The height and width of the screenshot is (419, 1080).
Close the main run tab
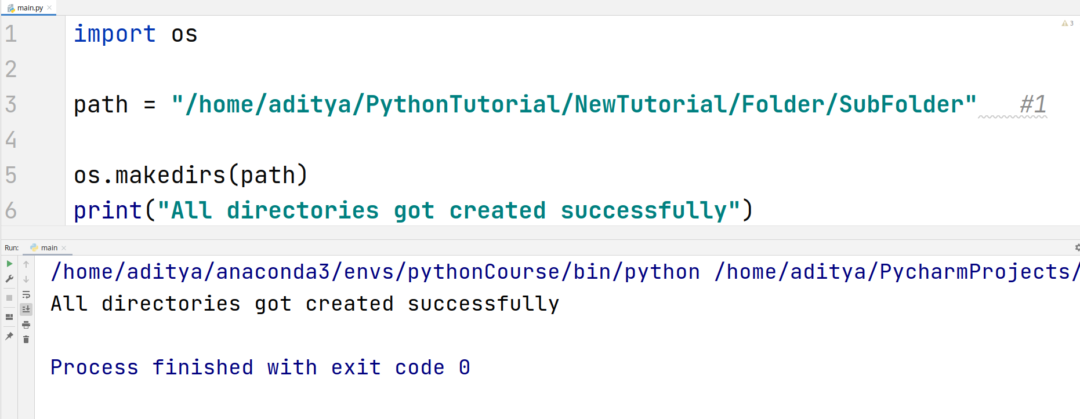(64, 247)
